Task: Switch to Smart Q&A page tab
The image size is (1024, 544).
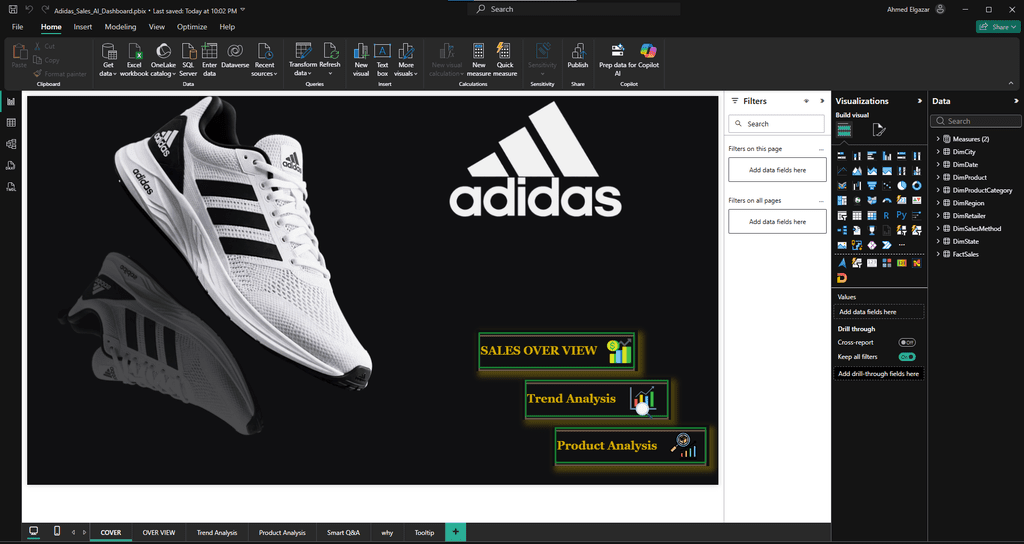Action: [344, 532]
